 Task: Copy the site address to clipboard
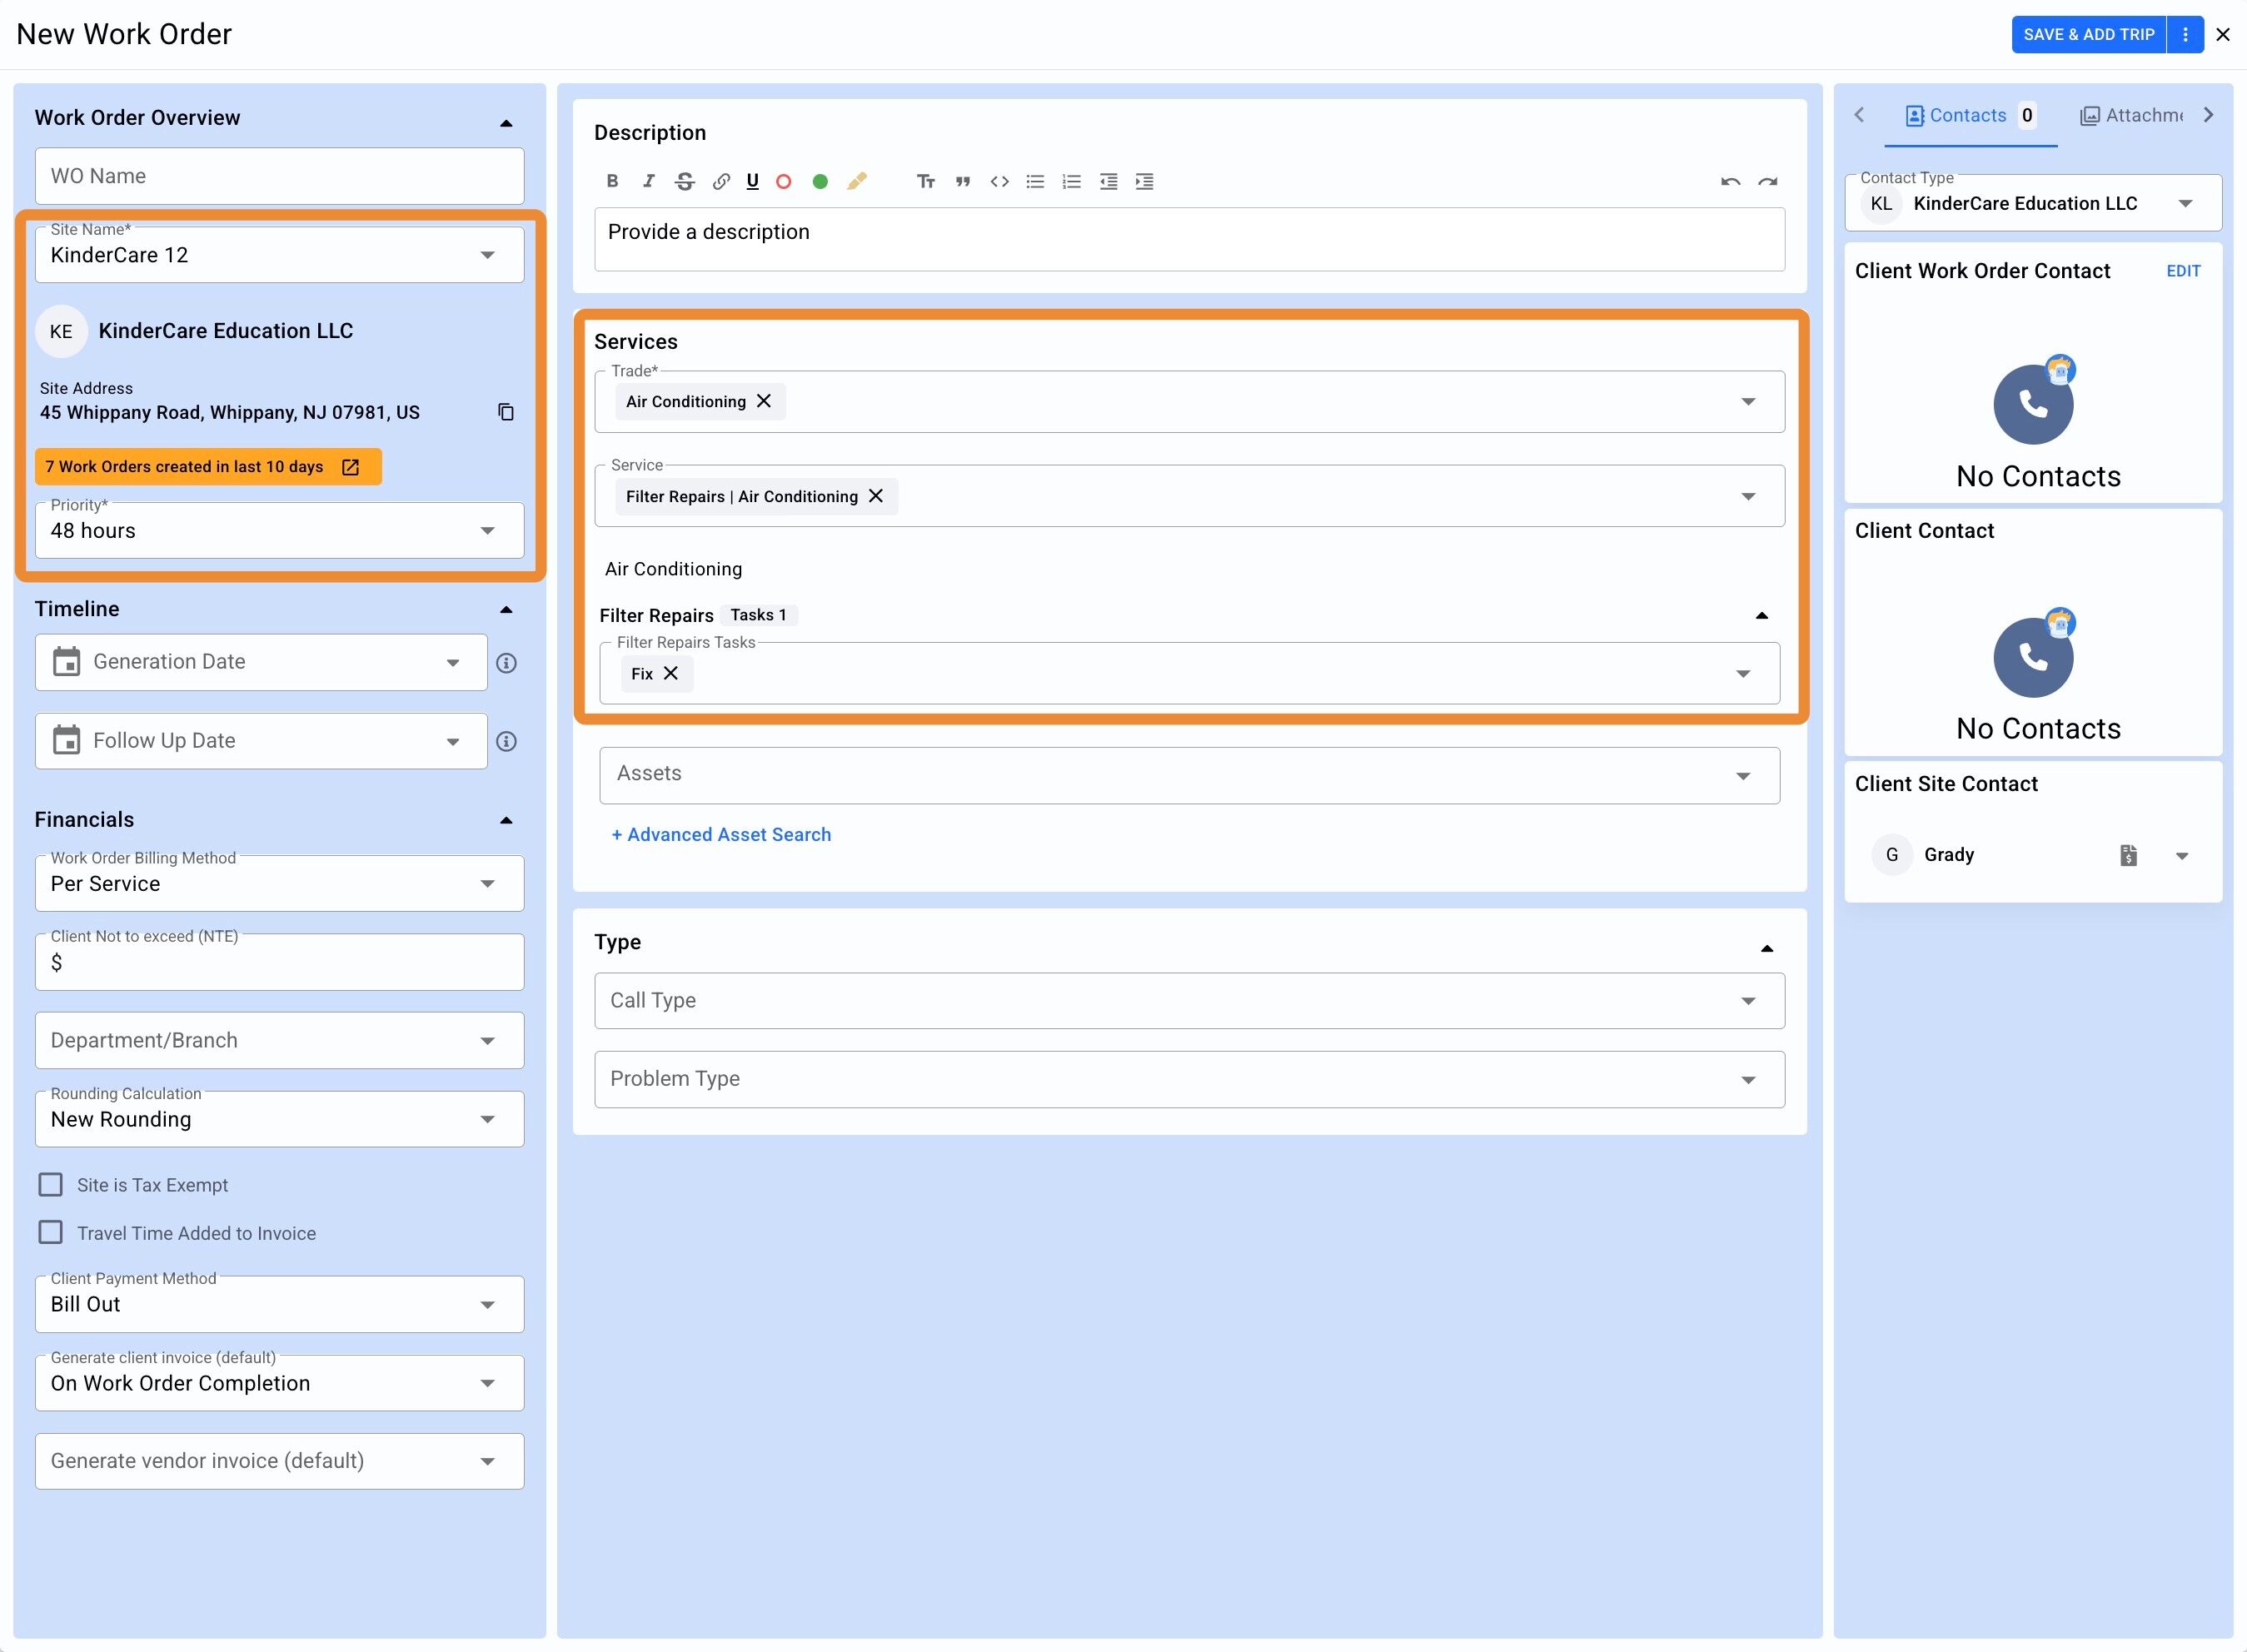pos(506,412)
